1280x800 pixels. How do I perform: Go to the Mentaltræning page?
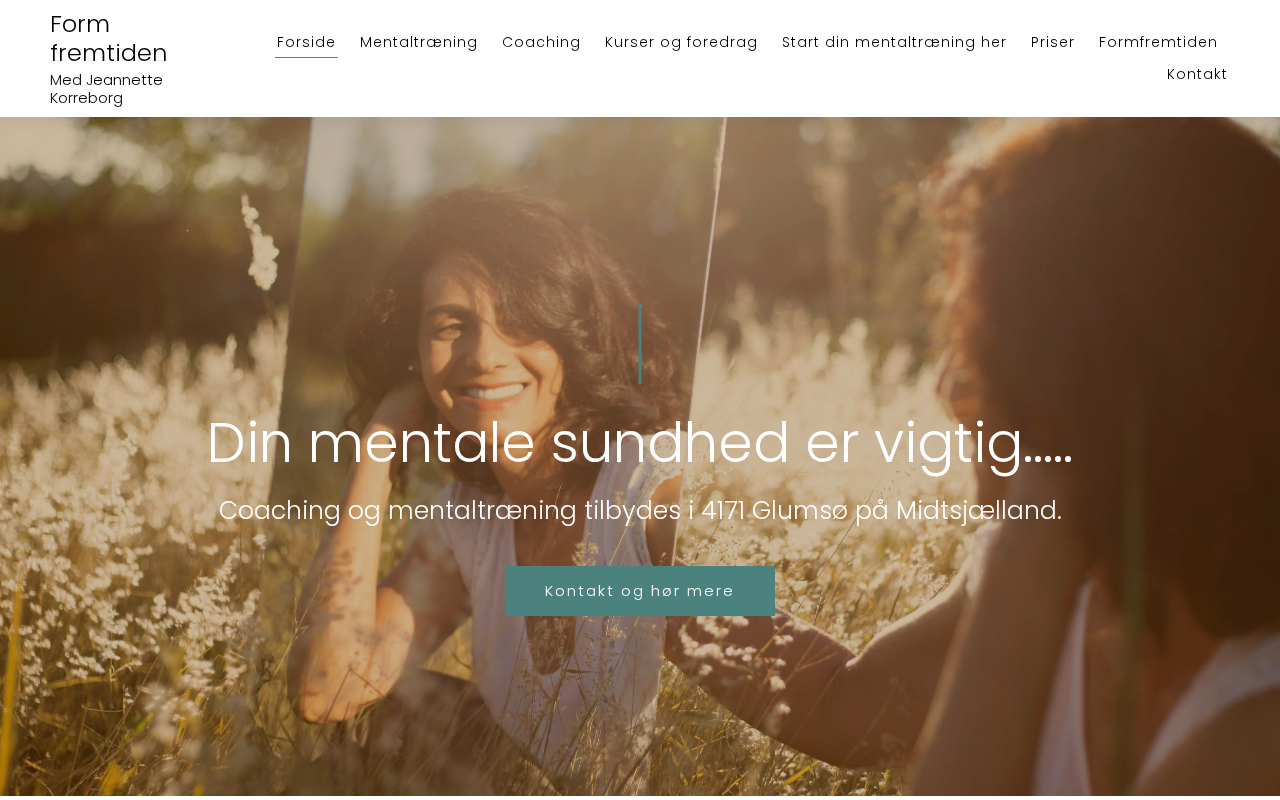tap(419, 42)
